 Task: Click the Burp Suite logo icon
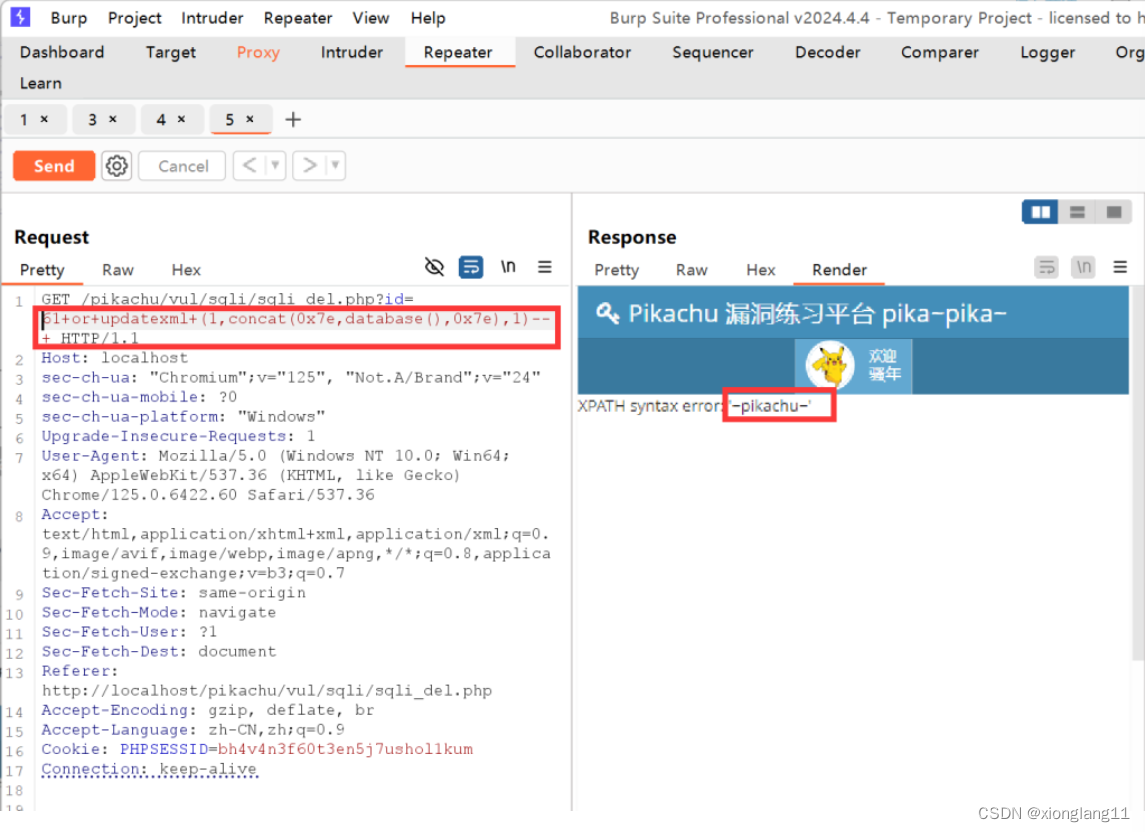[20, 16]
